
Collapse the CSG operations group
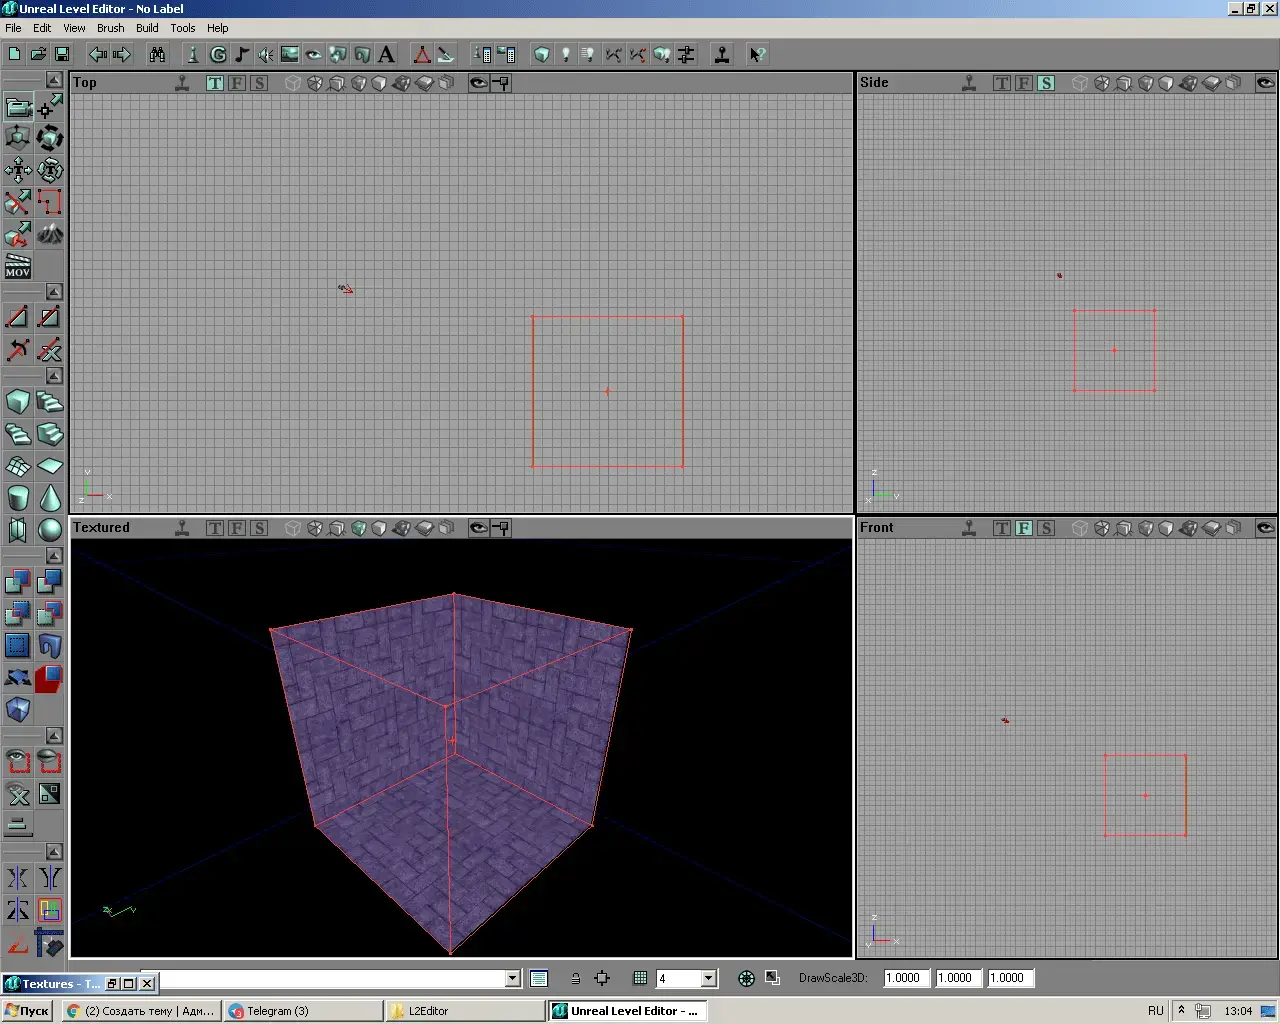click(x=54, y=555)
